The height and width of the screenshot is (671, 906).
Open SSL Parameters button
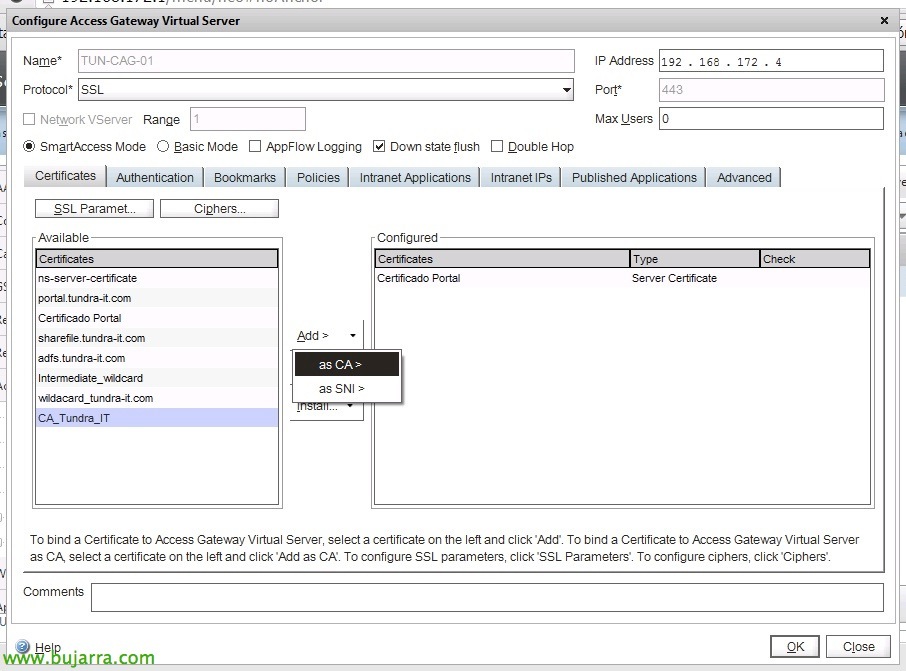[x=95, y=209]
